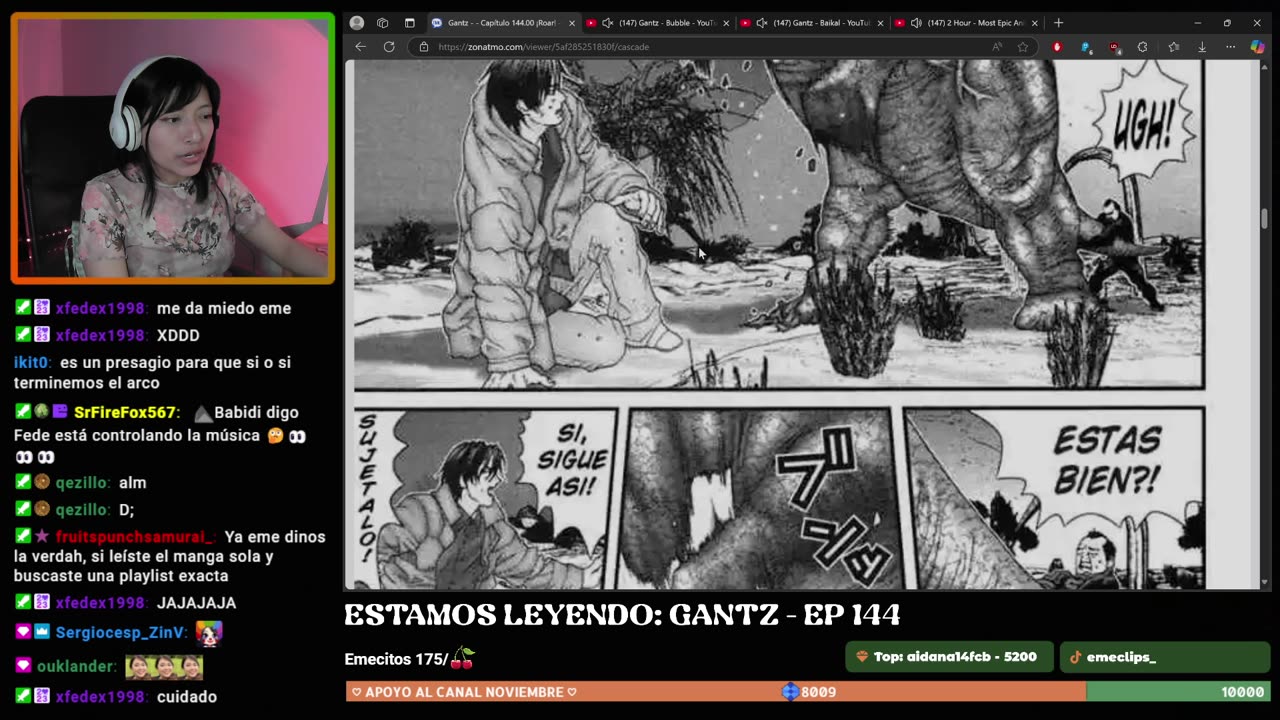
Task: Open the workspaces icon in the tab bar
Action: [x=382, y=23]
